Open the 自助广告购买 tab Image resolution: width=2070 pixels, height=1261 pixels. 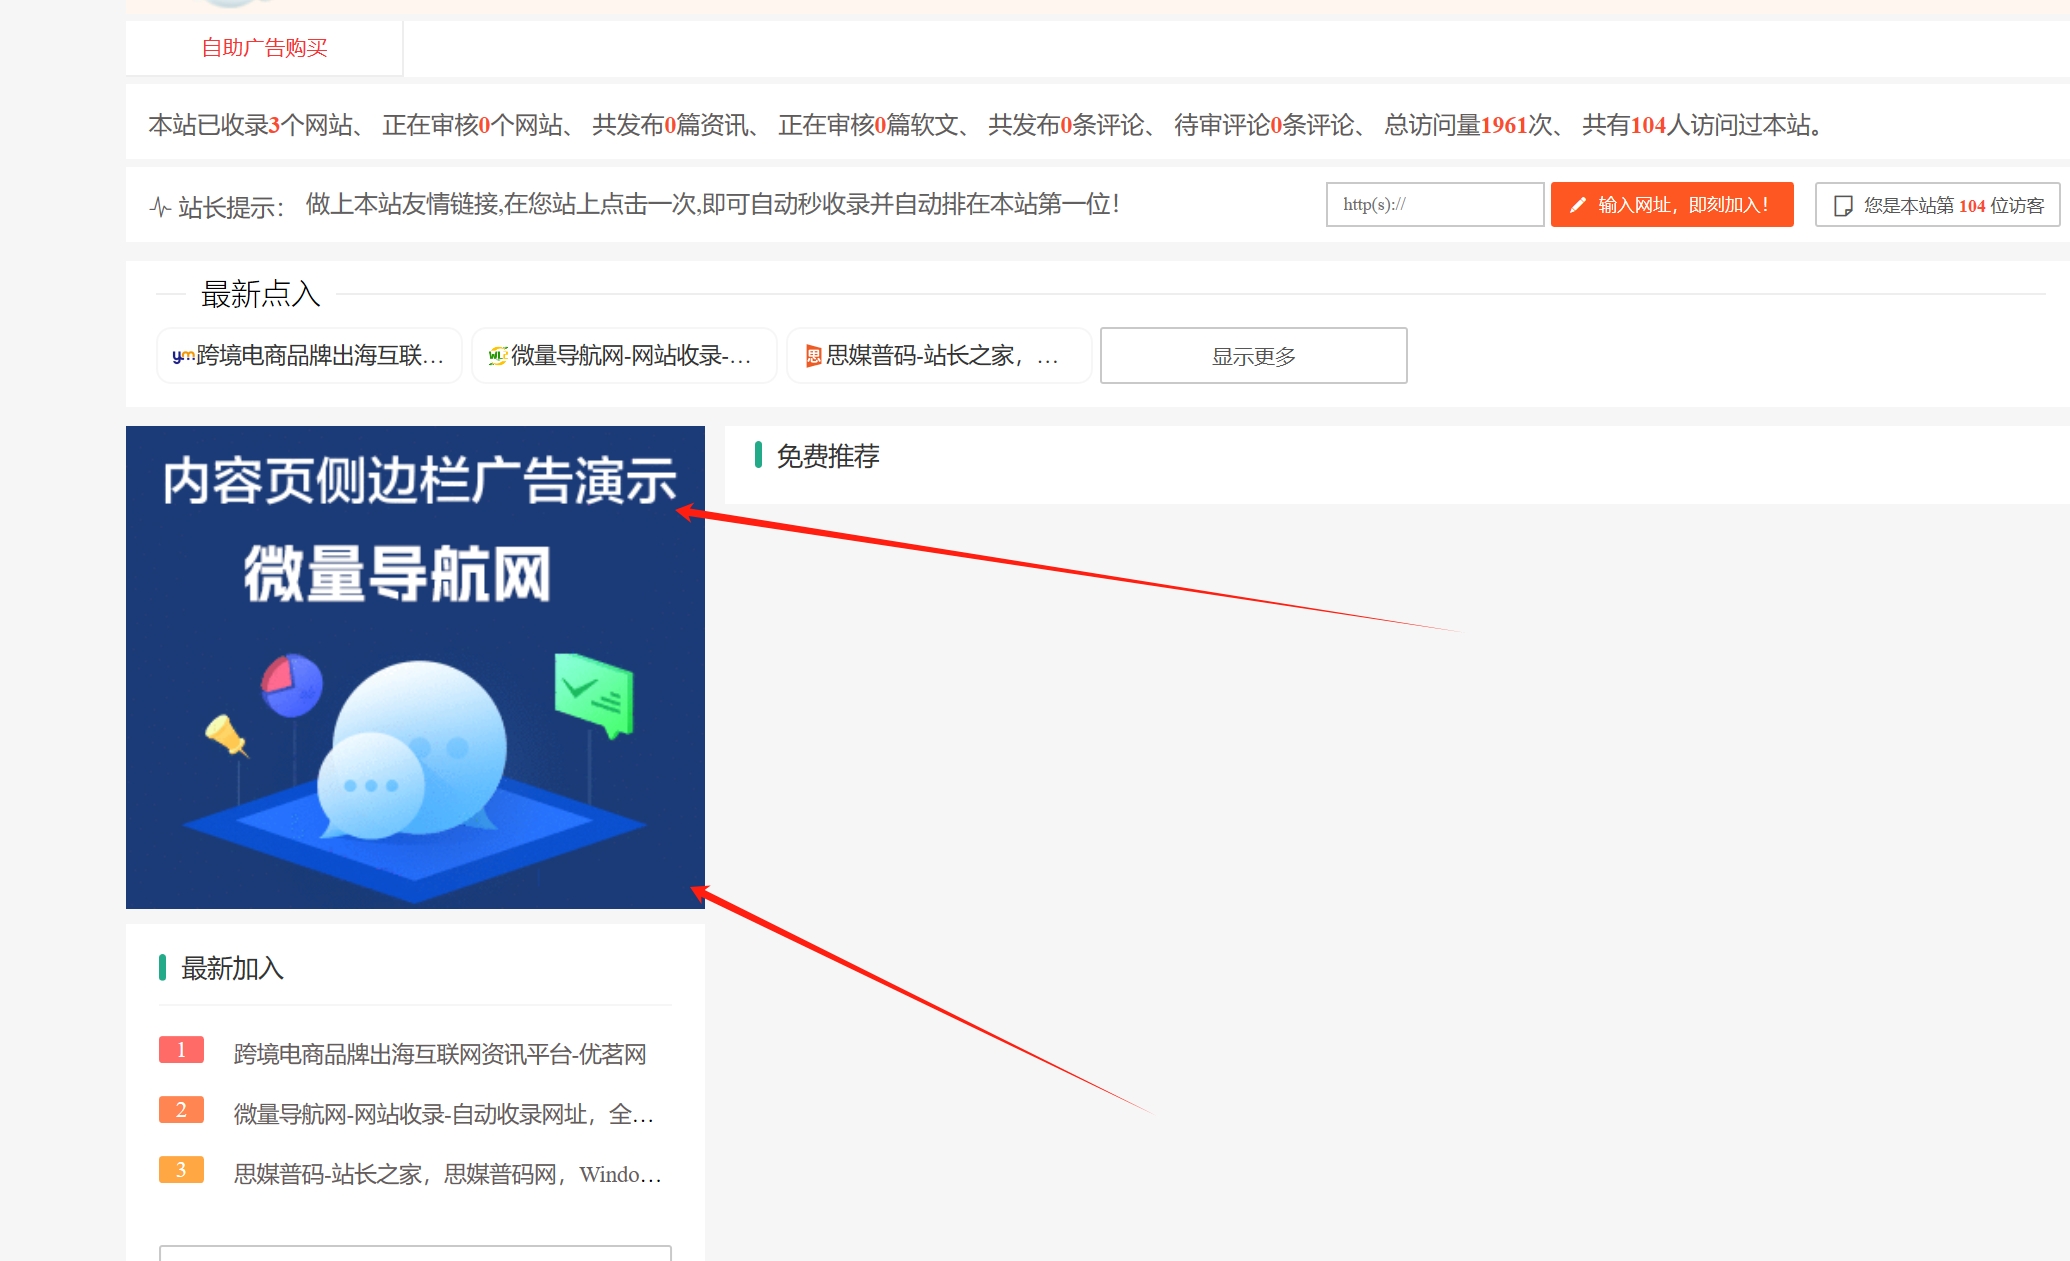coord(264,48)
